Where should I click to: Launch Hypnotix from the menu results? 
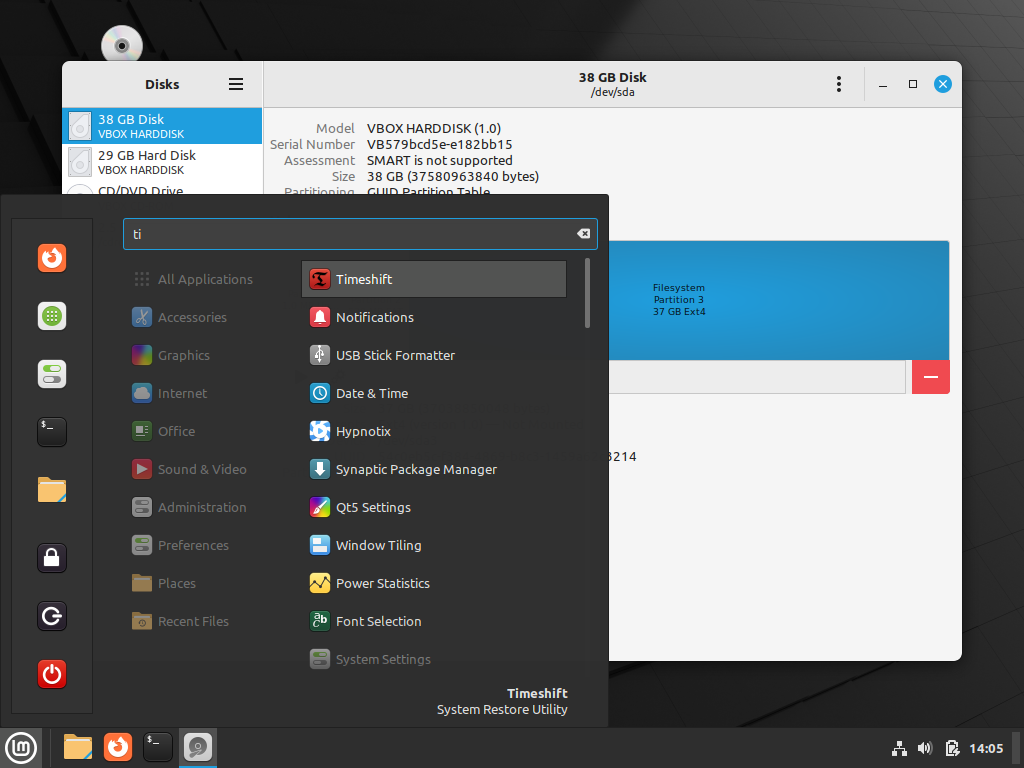(x=434, y=431)
